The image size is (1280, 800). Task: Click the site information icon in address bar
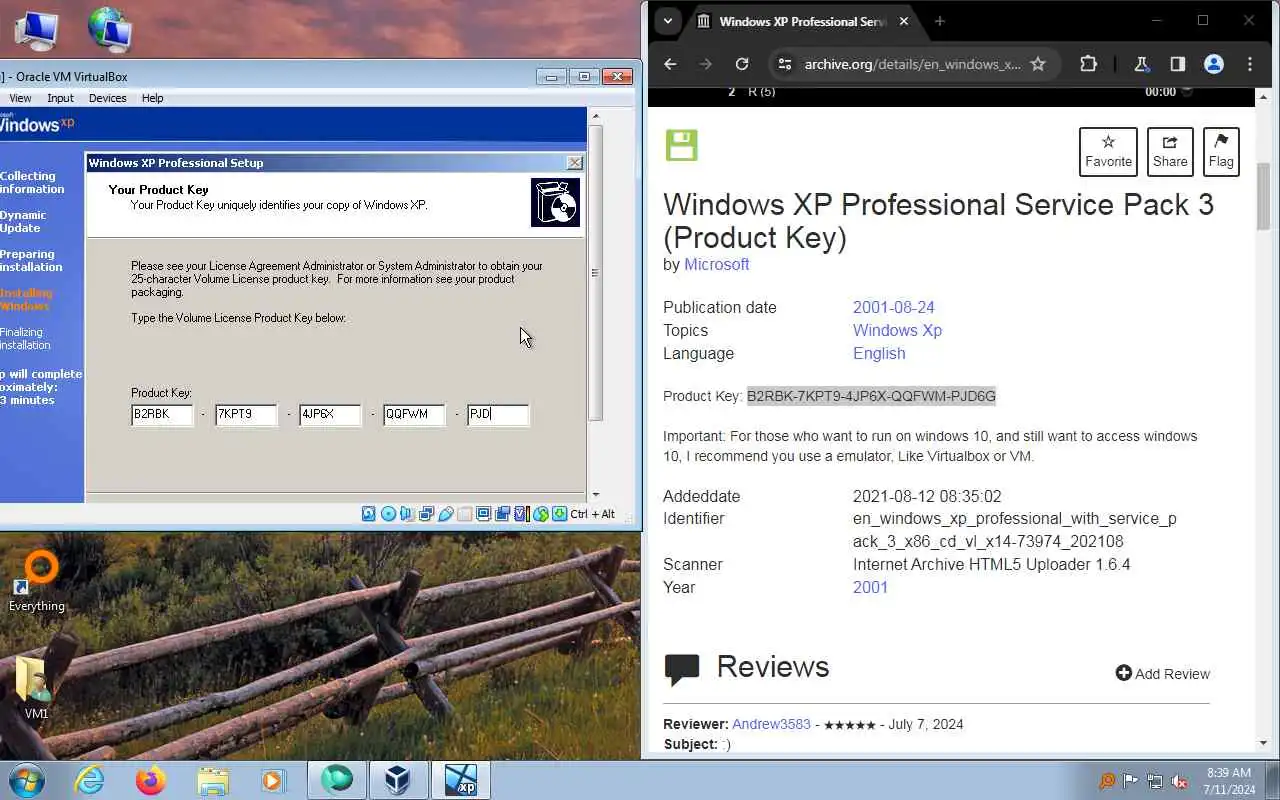(785, 64)
